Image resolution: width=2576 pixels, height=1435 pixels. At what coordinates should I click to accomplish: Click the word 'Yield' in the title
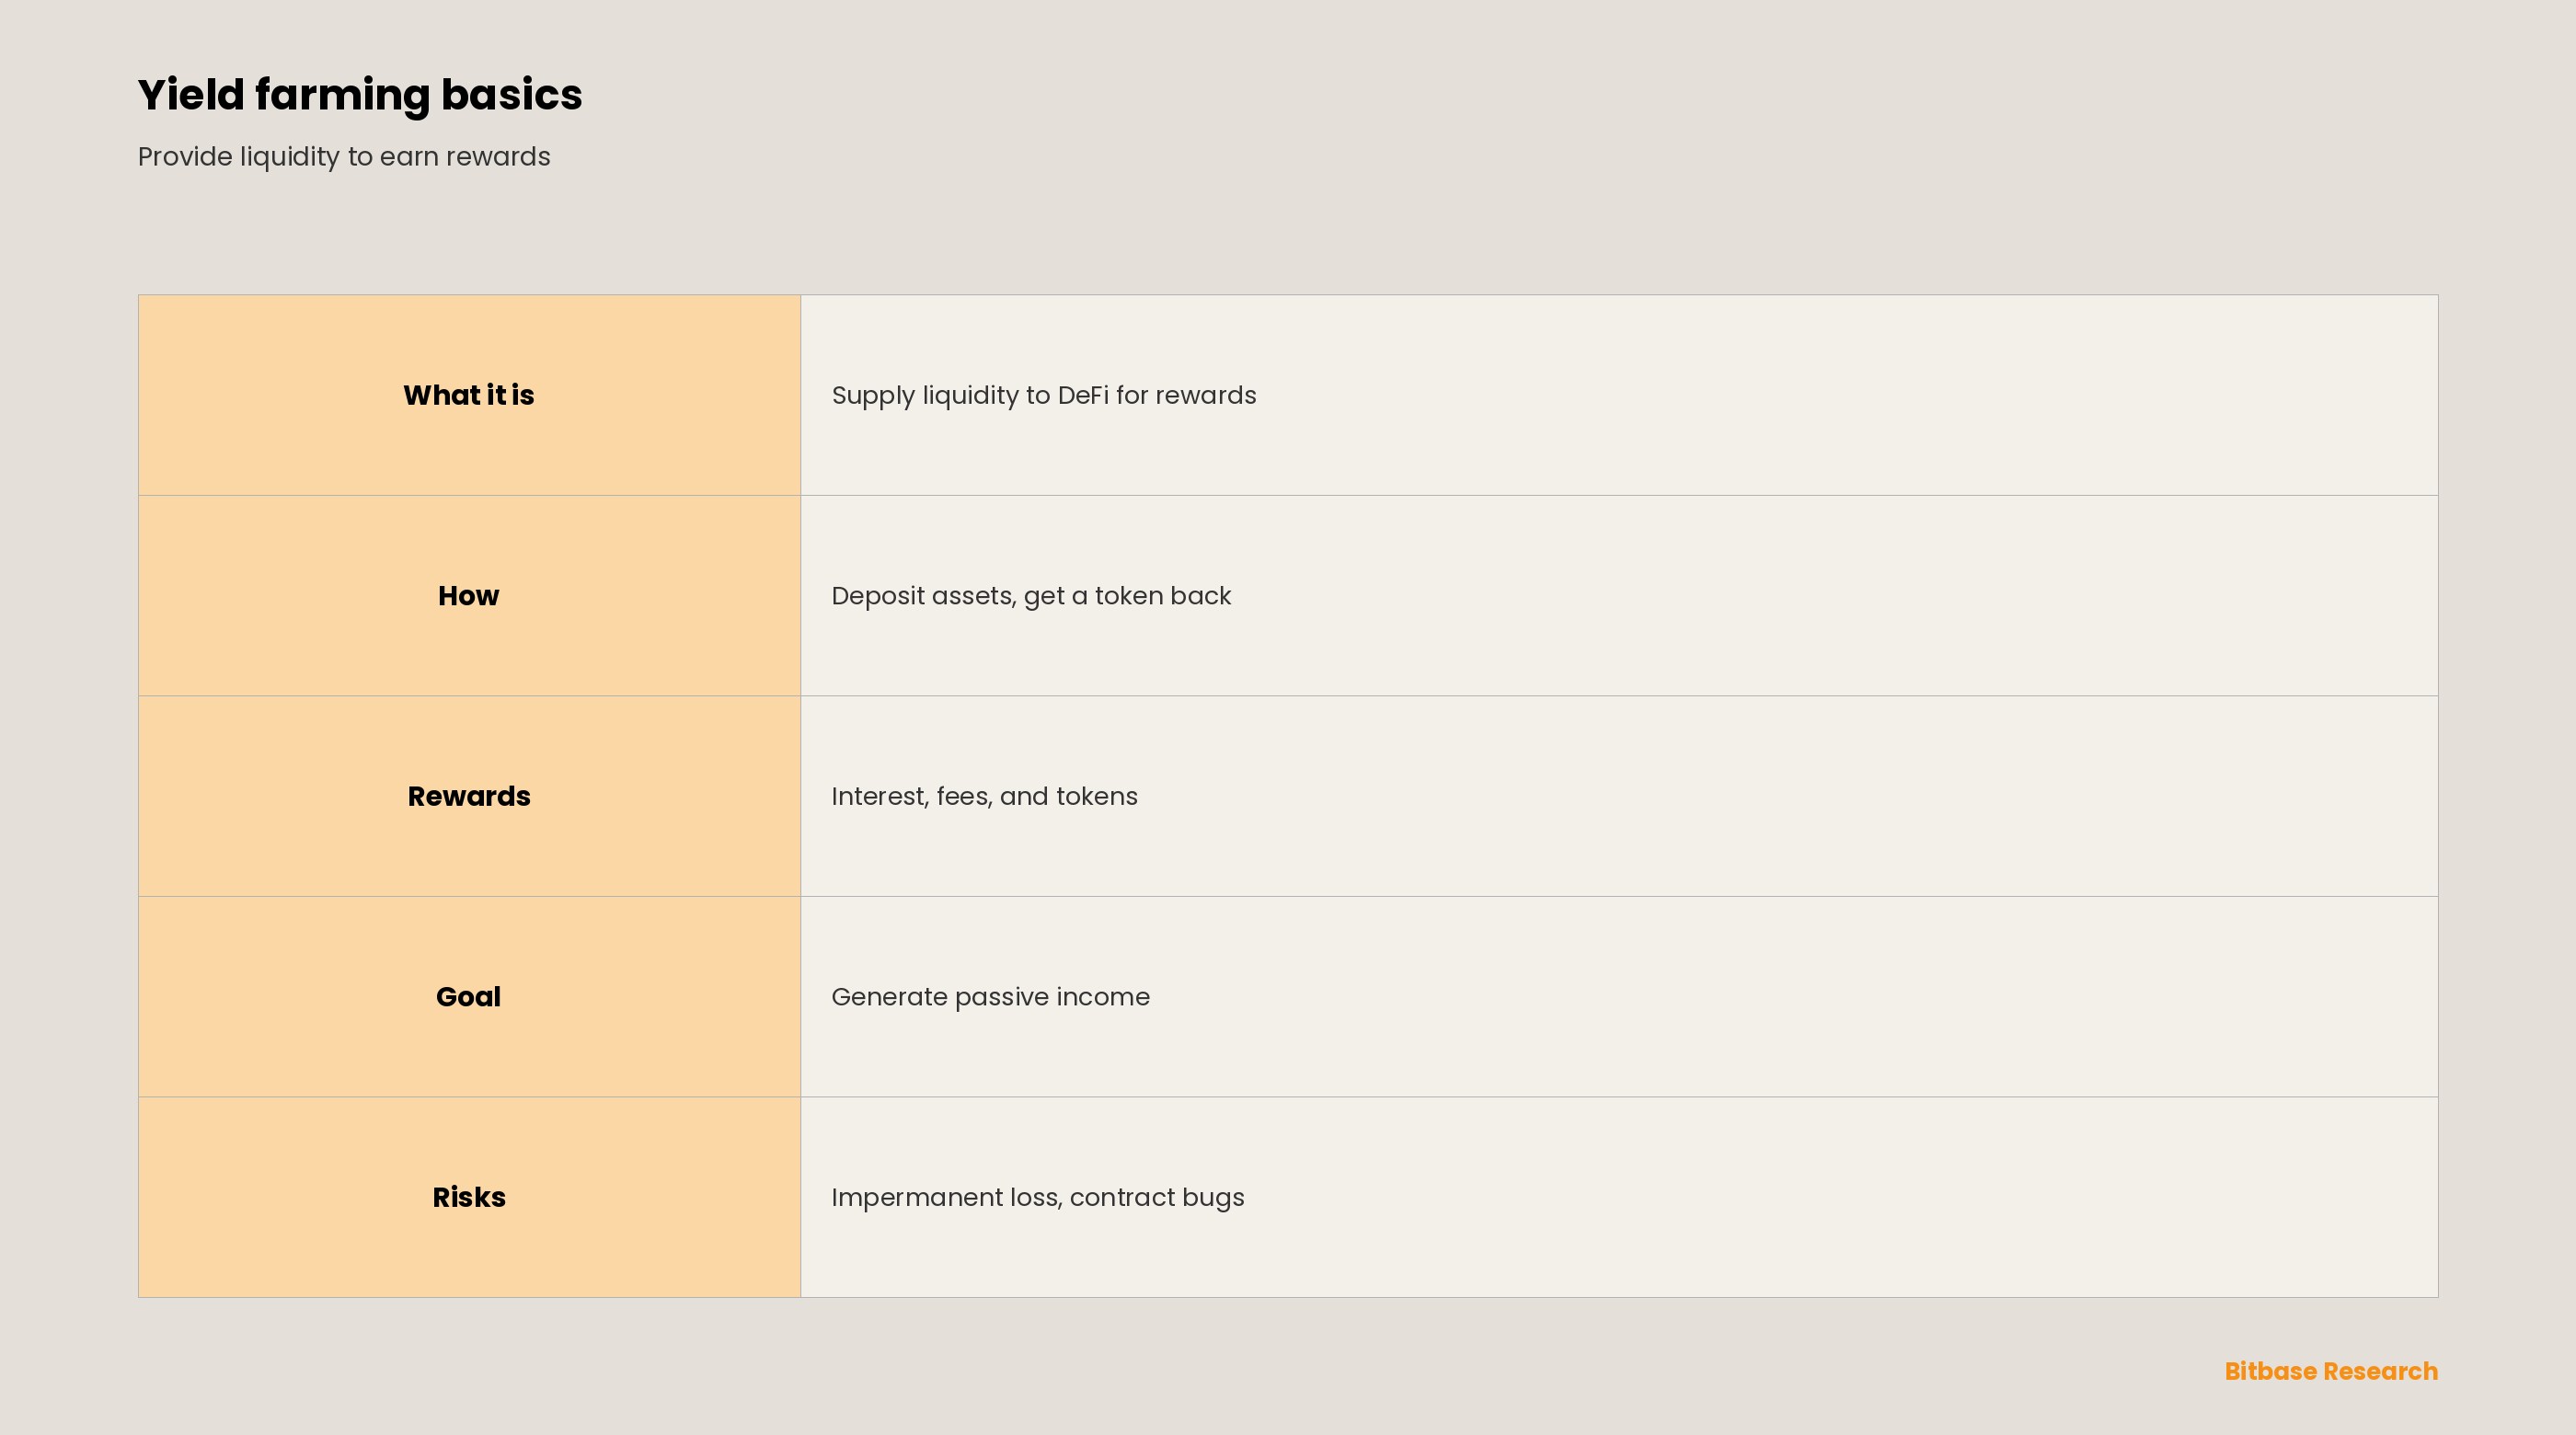coord(191,95)
